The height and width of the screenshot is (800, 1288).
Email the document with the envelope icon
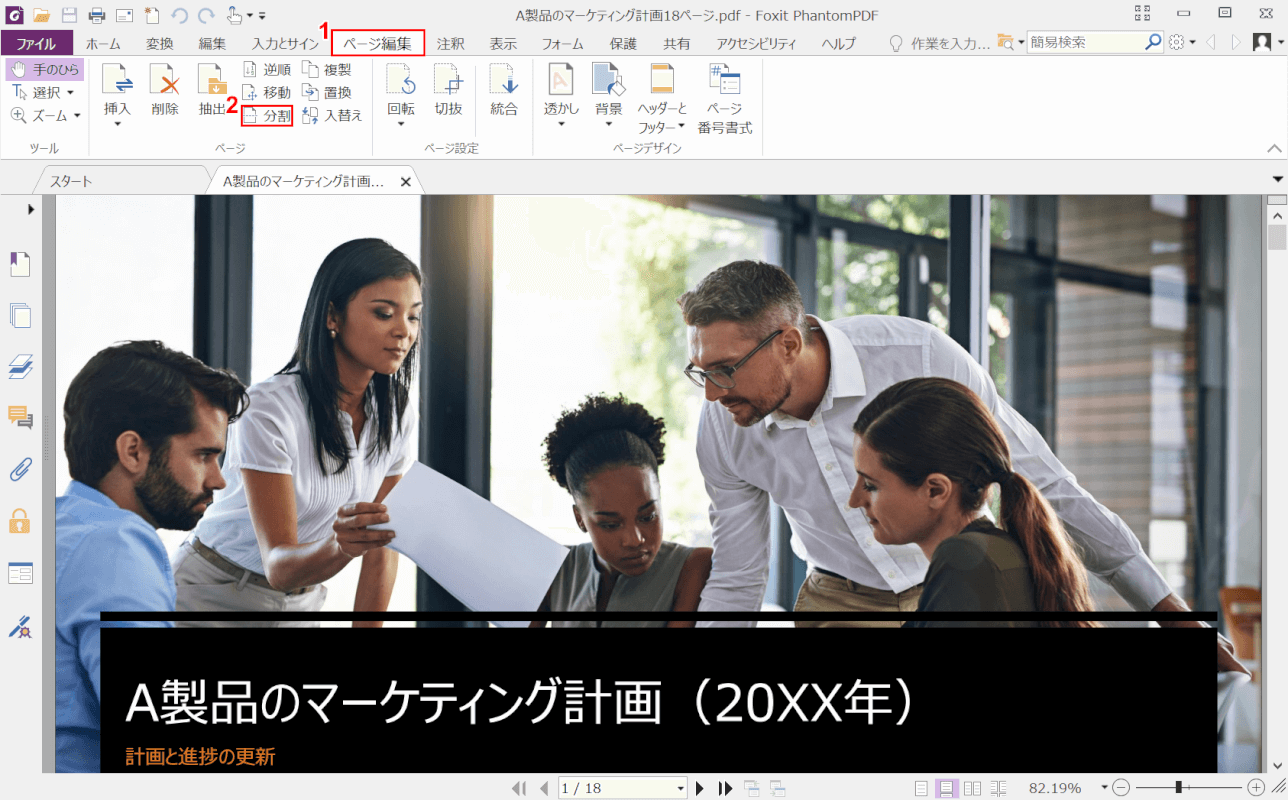[124, 15]
